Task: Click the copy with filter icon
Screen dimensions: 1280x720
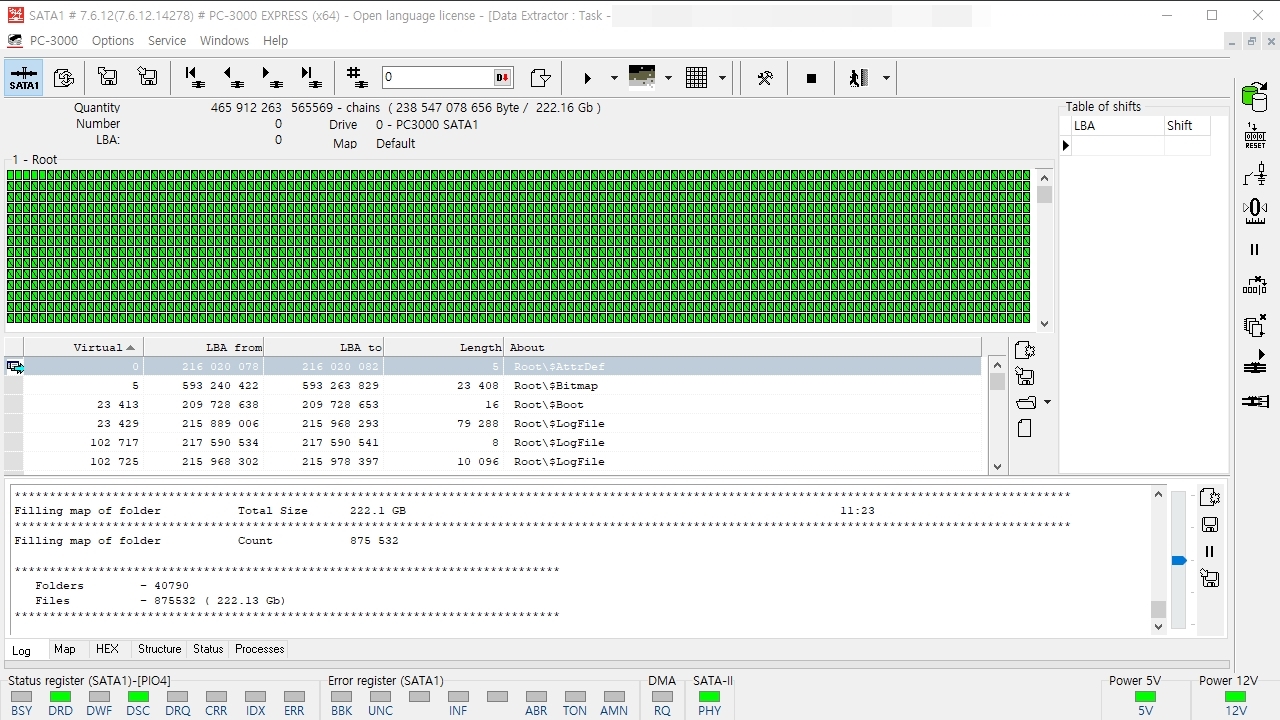Action: [x=540, y=78]
